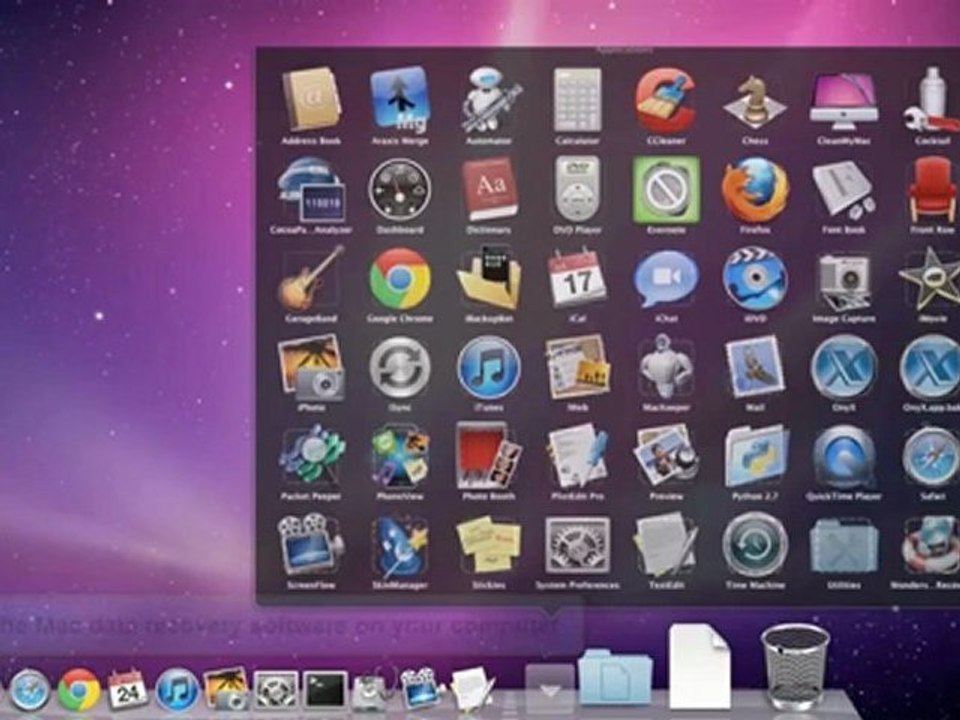
Task: Open CocoaPacketAnalyzer app
Action: (311, 190)
